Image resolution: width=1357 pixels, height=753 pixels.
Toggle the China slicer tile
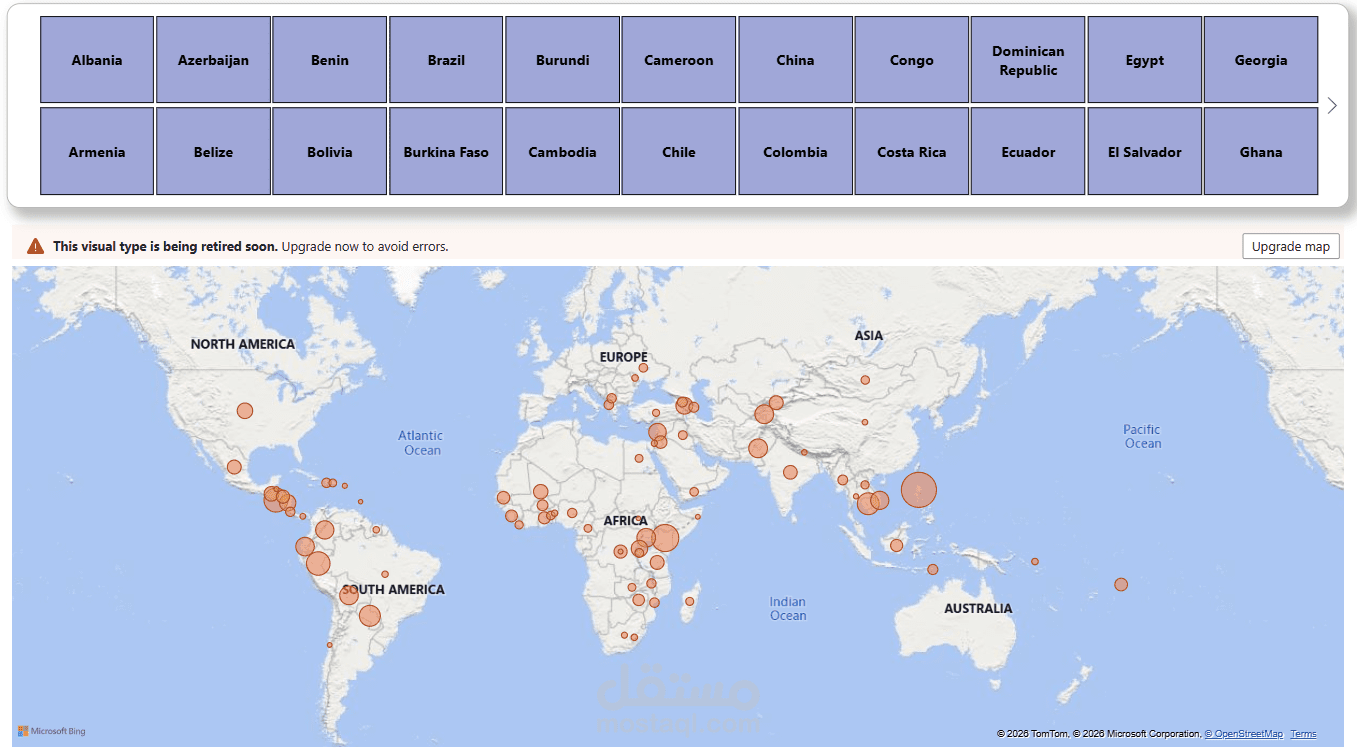pyautogui.click(x=795, y=60)
